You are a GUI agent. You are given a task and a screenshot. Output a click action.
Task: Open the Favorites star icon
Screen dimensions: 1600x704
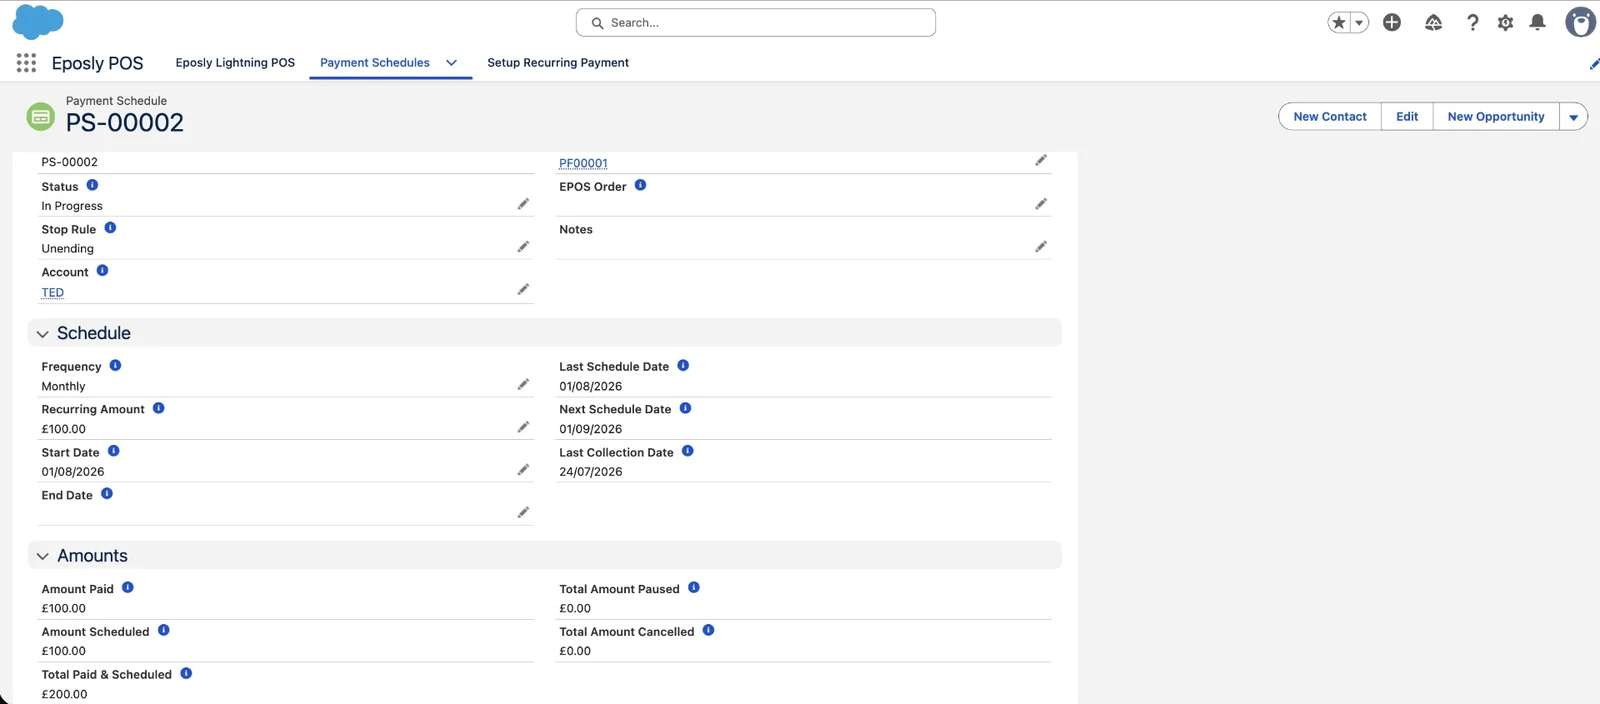[1339, 22]
